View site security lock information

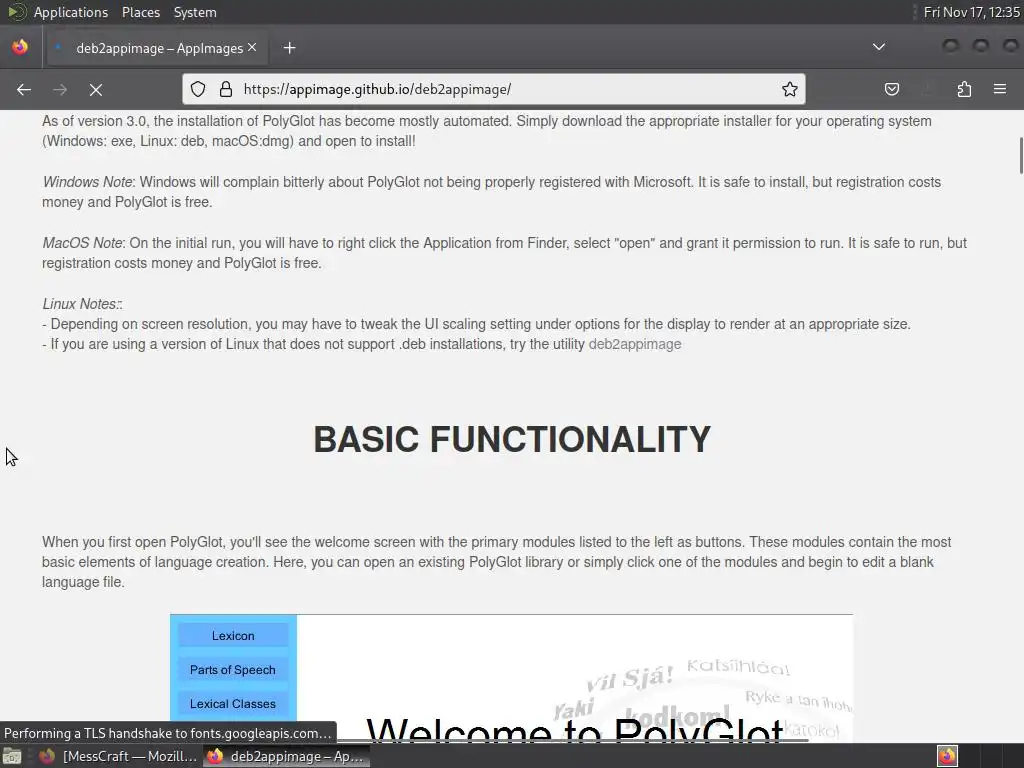(x=226, y=89)
